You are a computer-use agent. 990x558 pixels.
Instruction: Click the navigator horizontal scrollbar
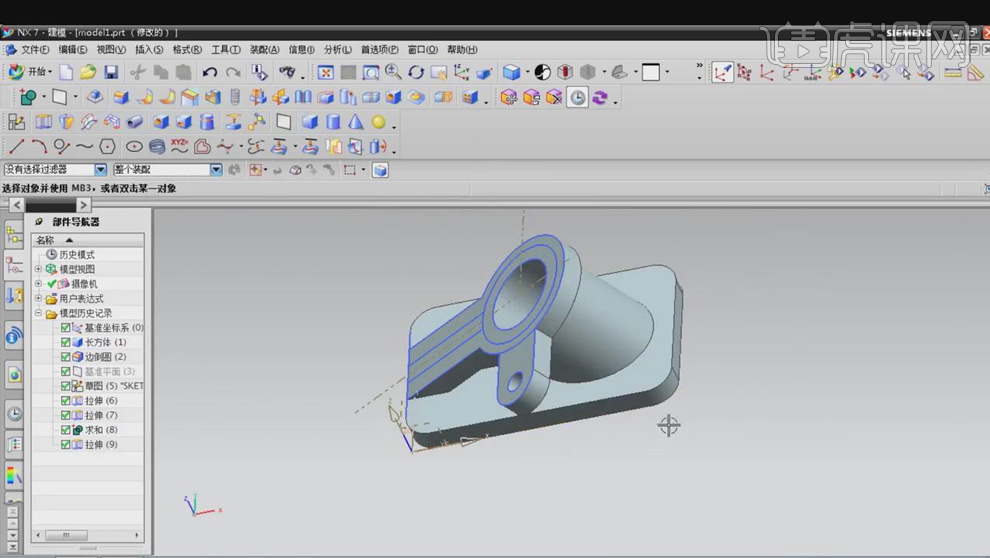click(x=68, y=536)
